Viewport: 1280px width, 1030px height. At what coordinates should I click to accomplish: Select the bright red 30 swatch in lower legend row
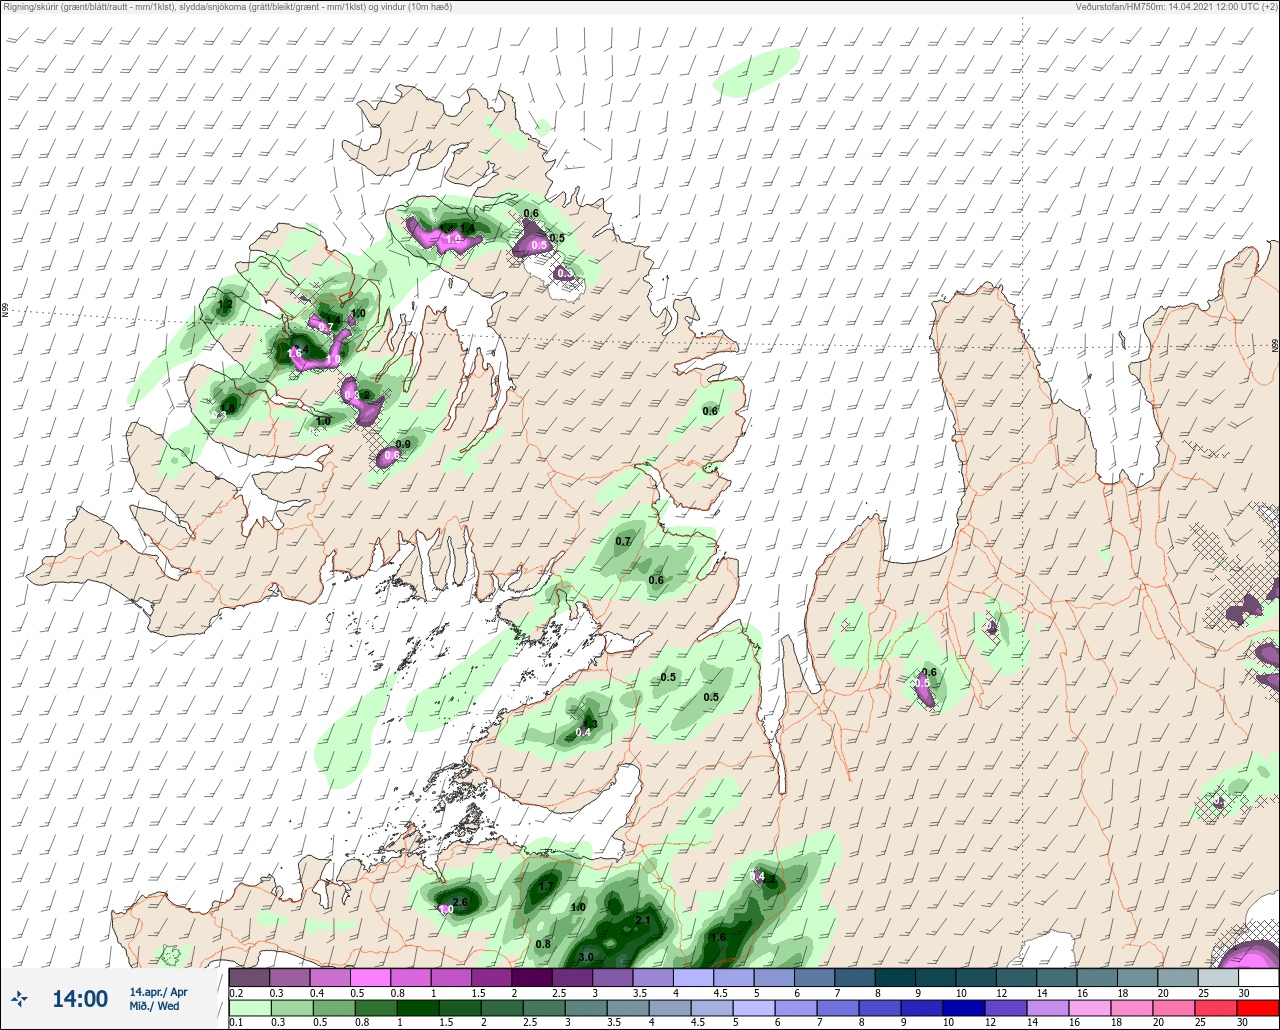point(1258,1007)
